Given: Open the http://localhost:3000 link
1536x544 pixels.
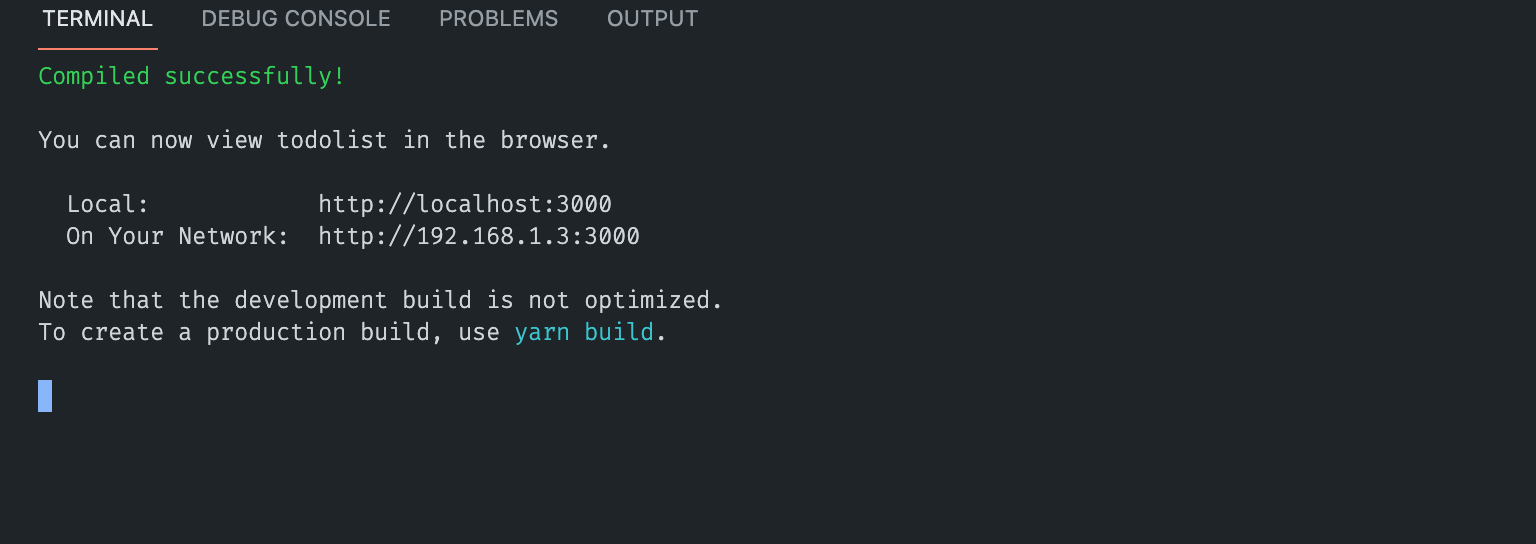Looking at the screenshot, I should point(465,205).
